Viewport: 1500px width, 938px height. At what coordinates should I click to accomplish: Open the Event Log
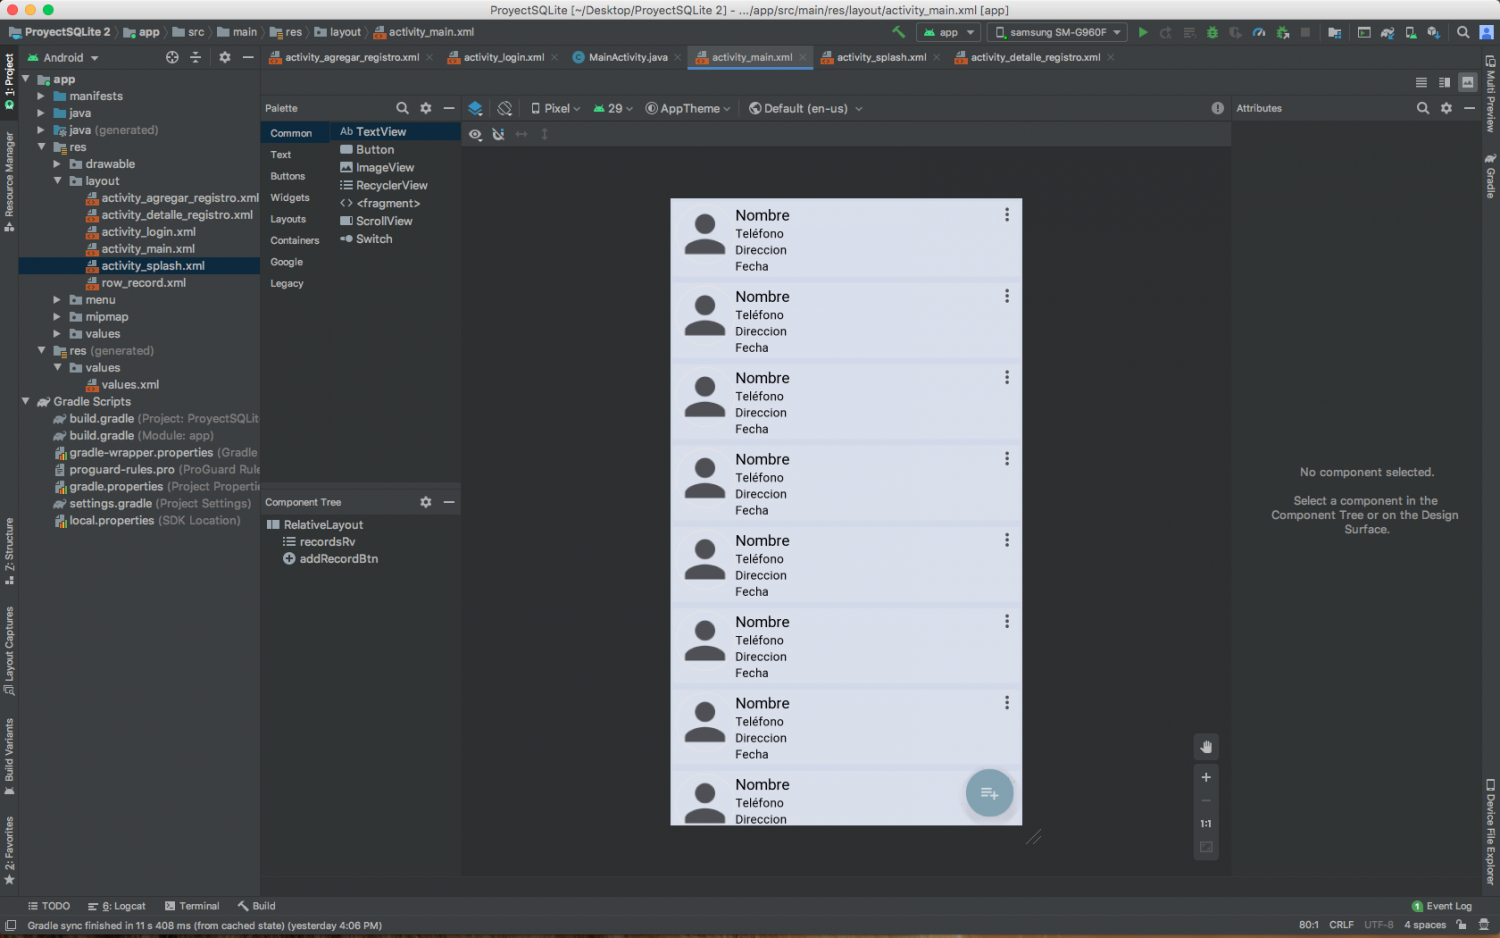click(x=1442, y=906)
